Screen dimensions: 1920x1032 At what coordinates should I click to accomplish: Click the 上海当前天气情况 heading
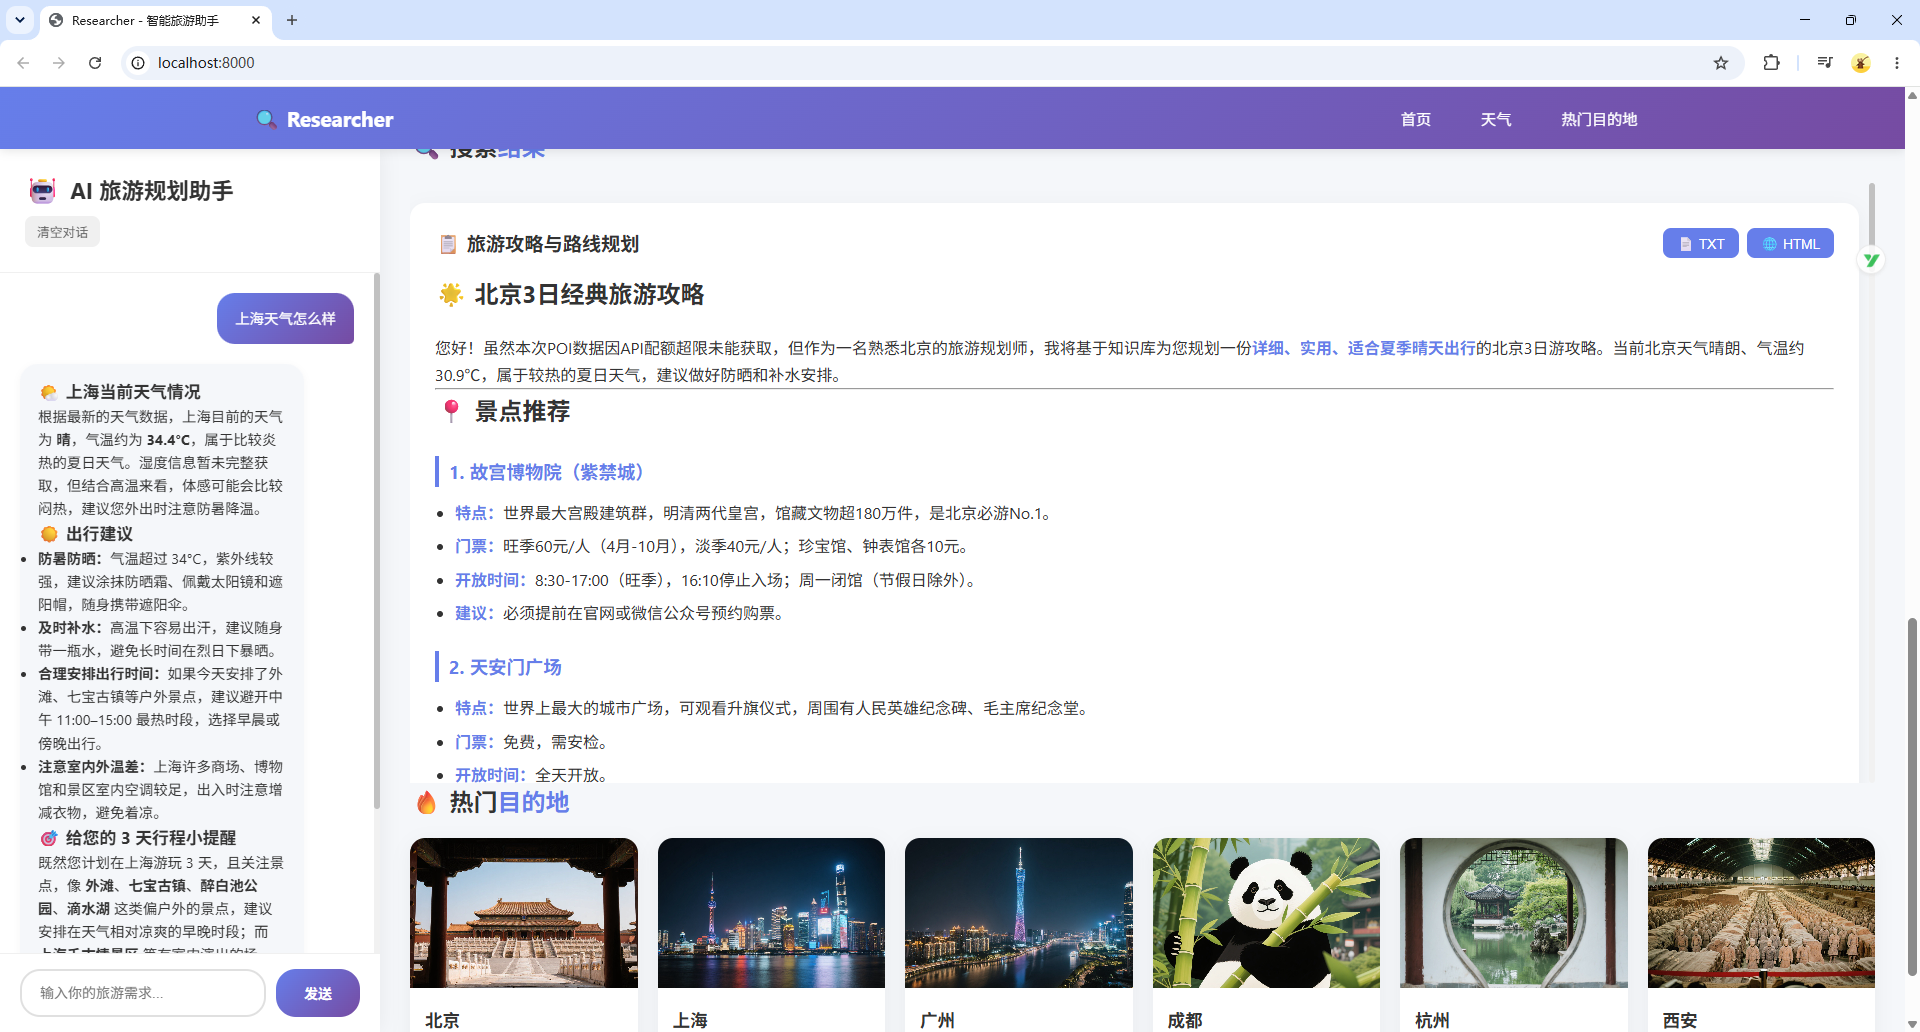click(x=133, y=392)
